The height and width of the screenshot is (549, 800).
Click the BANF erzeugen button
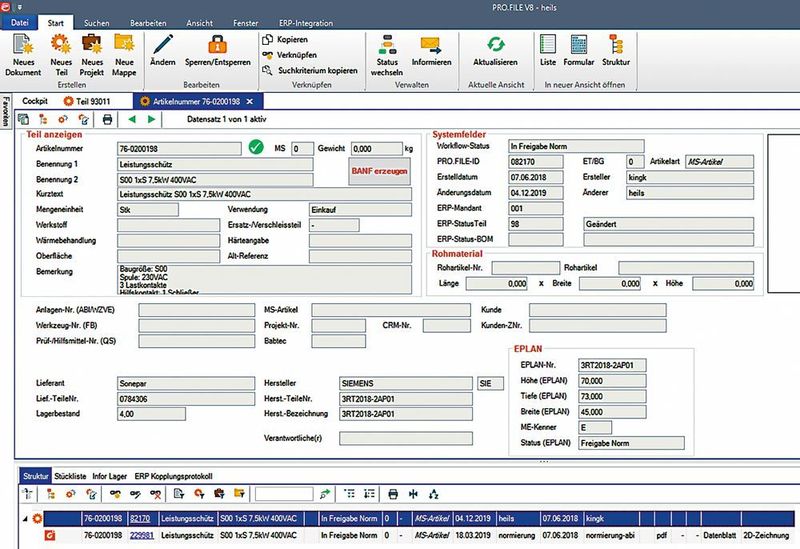point(379,171)
